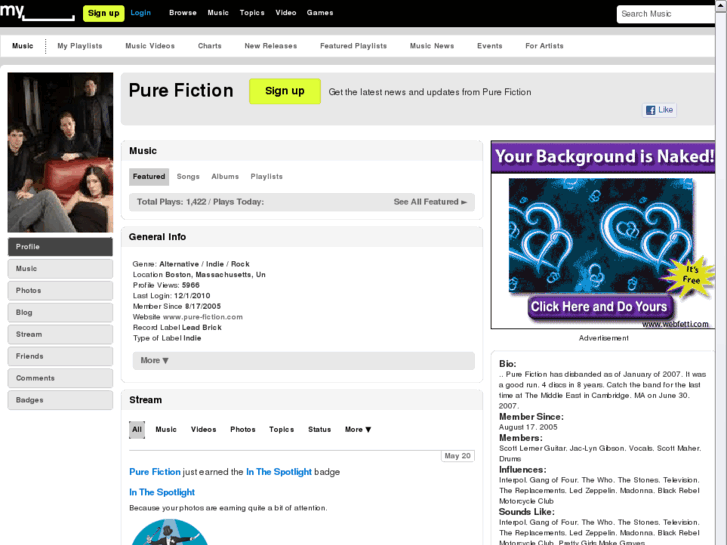Click the Login link
Image resolution: width=727 pixels, height=545 pixels.
point(140,13)
